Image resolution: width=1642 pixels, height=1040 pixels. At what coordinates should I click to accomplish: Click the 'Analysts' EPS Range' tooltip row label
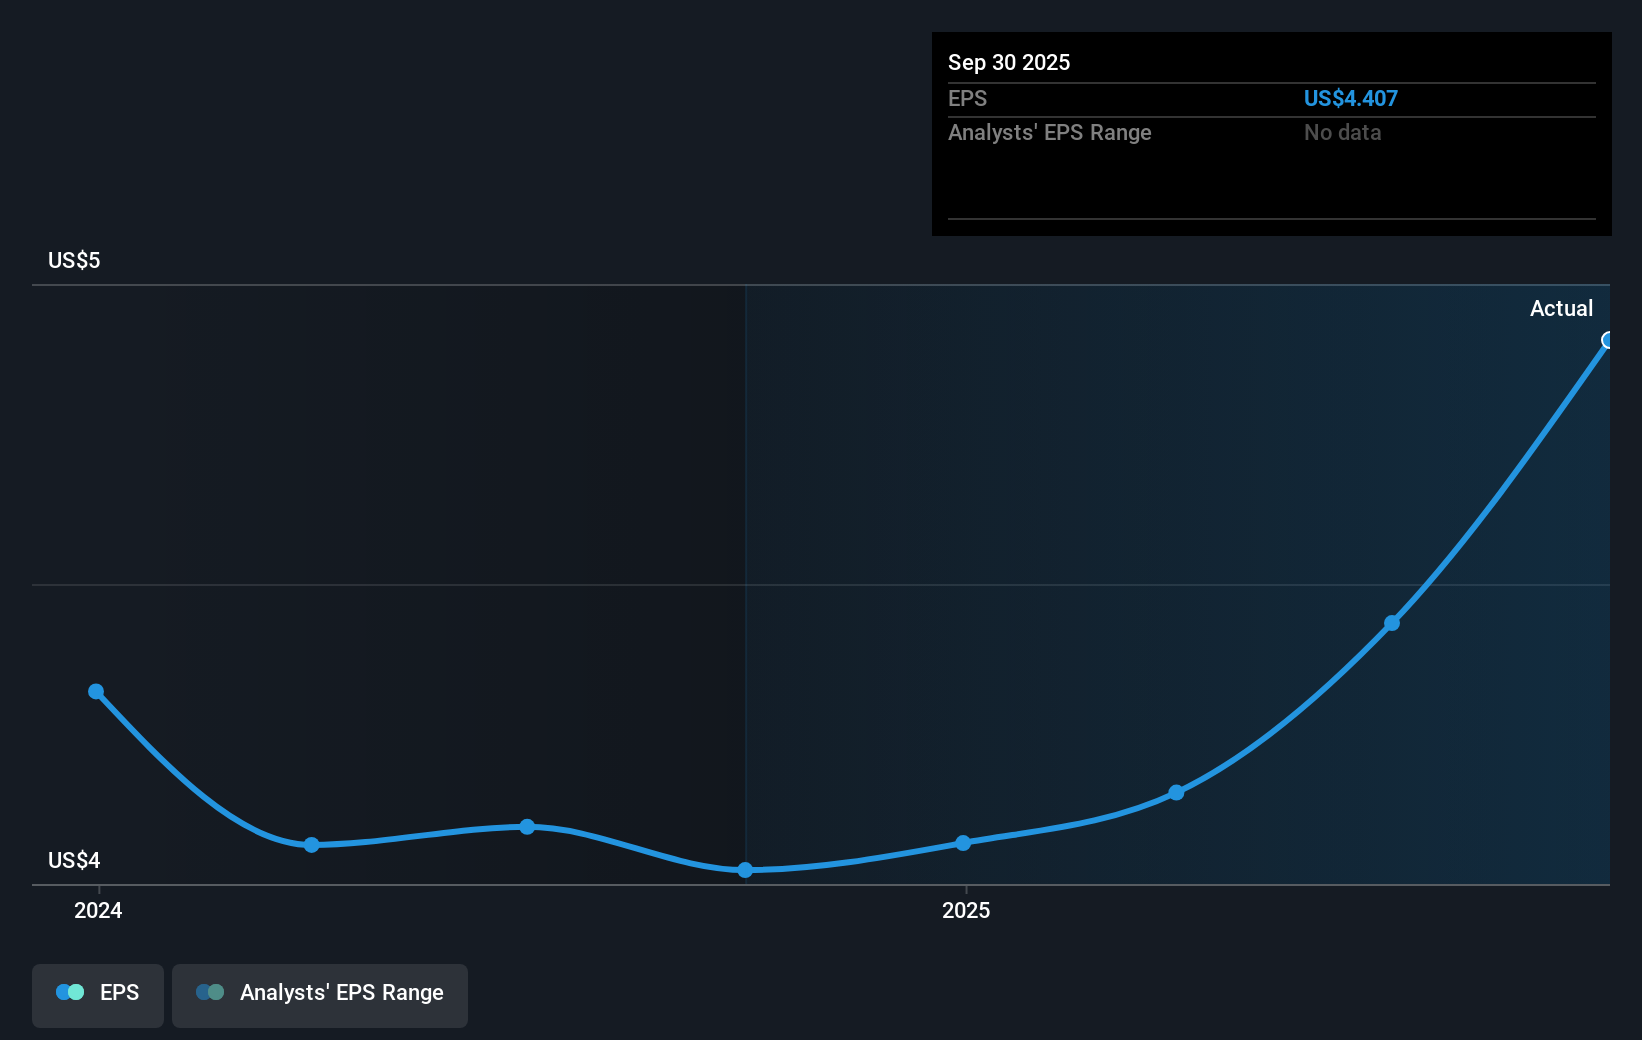point(1050,132)
